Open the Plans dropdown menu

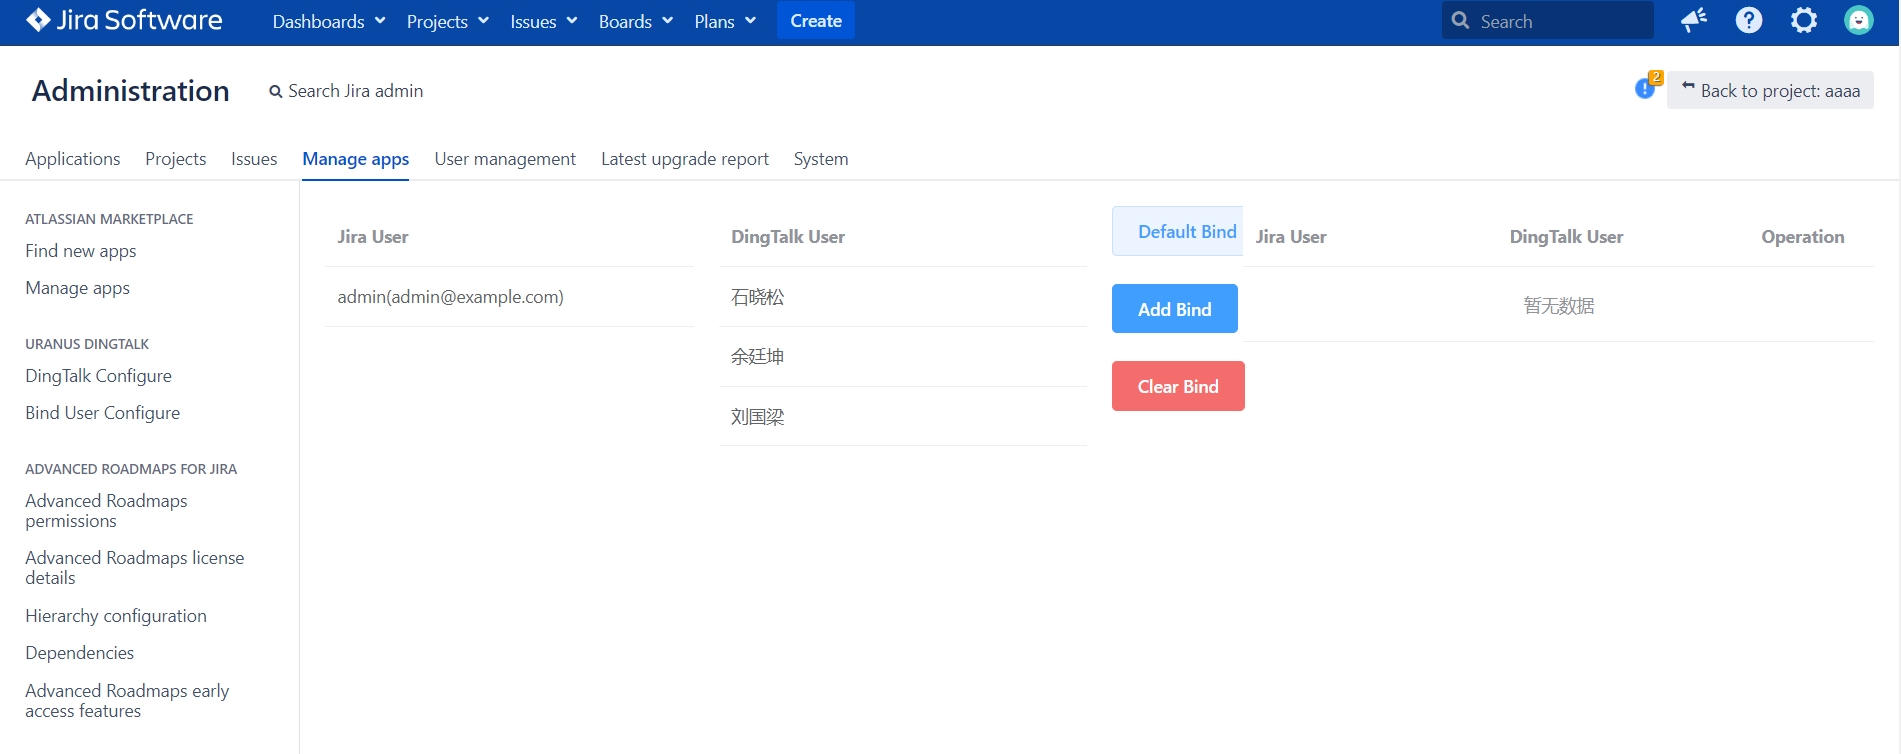[x=724, y=21]
